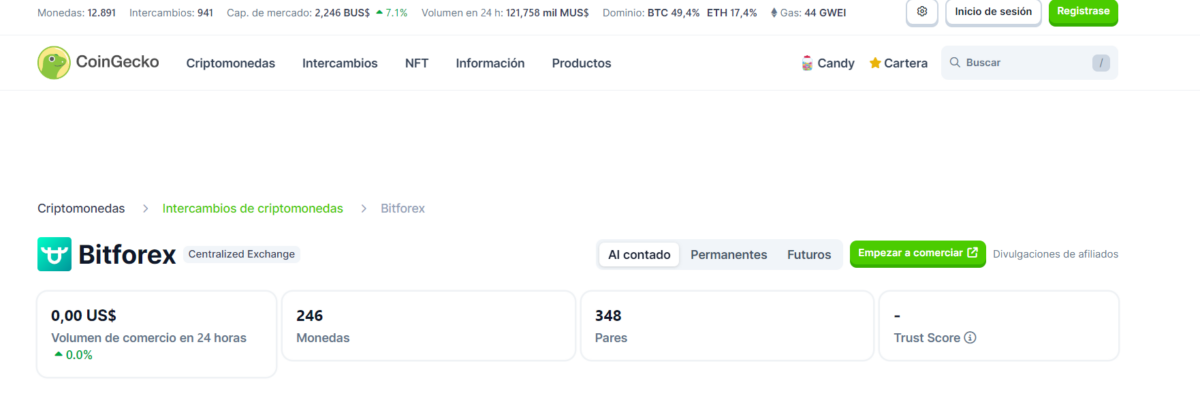Click the Cartera star icon
This screenshot has width=1200, height=400.
[x=875, y=63]
